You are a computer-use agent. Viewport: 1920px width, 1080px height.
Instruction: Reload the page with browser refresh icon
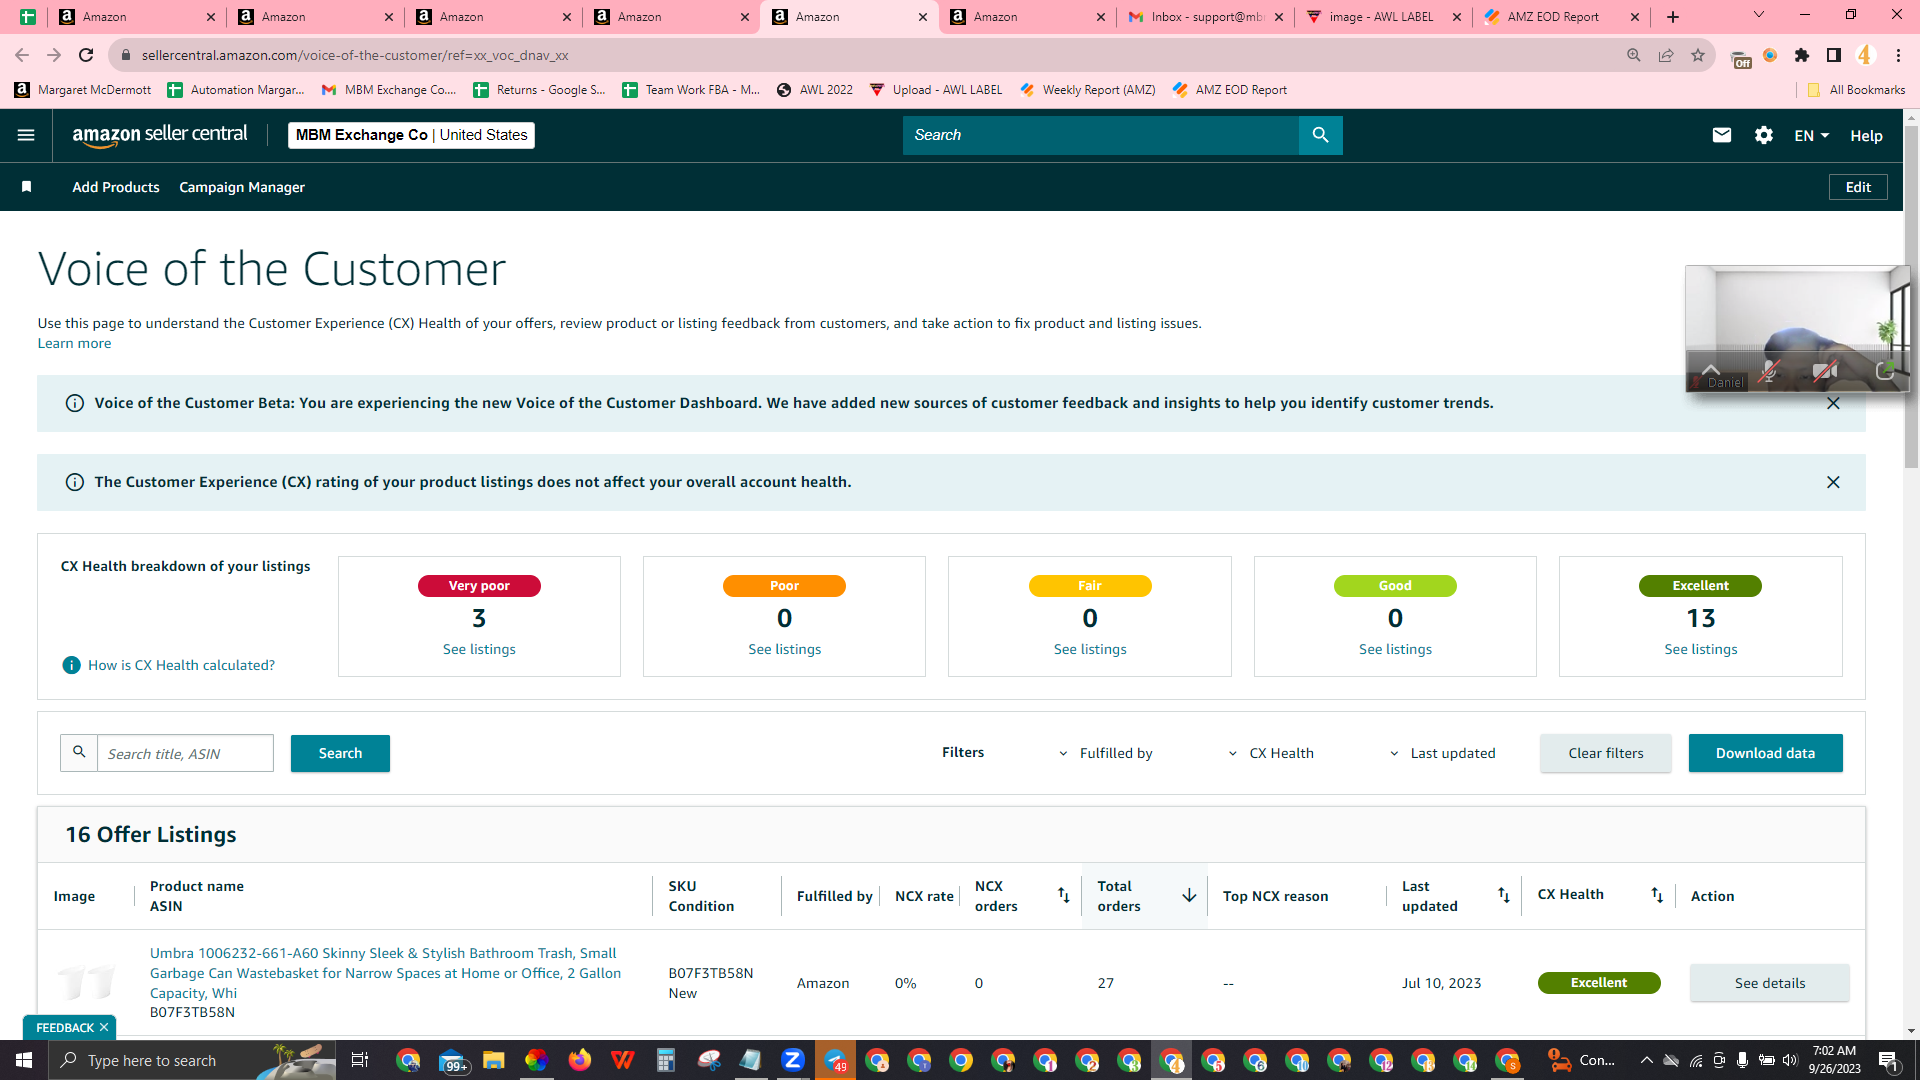(86, 55)
